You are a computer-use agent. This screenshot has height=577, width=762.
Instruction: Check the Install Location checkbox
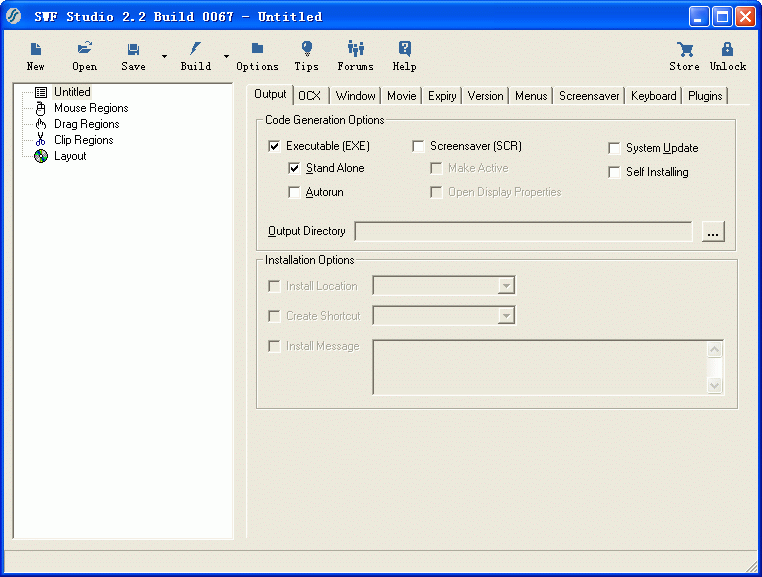click(274, 286)
